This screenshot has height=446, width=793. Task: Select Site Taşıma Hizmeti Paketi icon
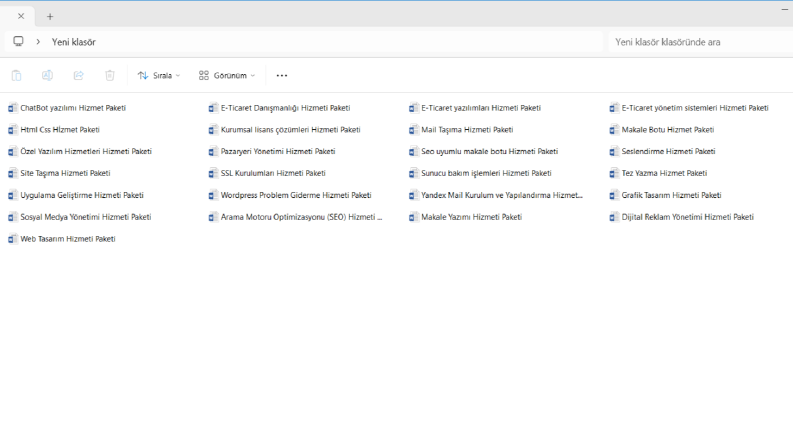click(13, 173)
